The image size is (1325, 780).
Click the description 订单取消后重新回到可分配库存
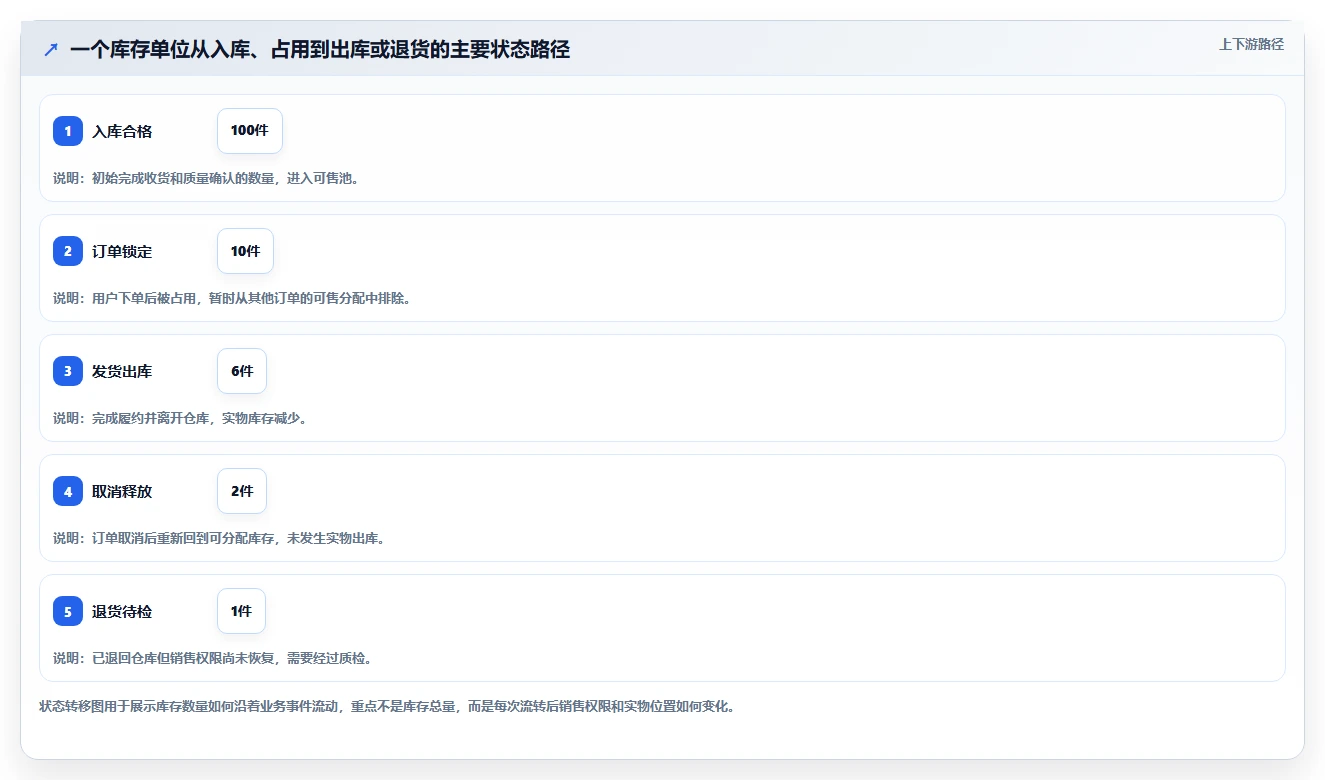(184, 538)
